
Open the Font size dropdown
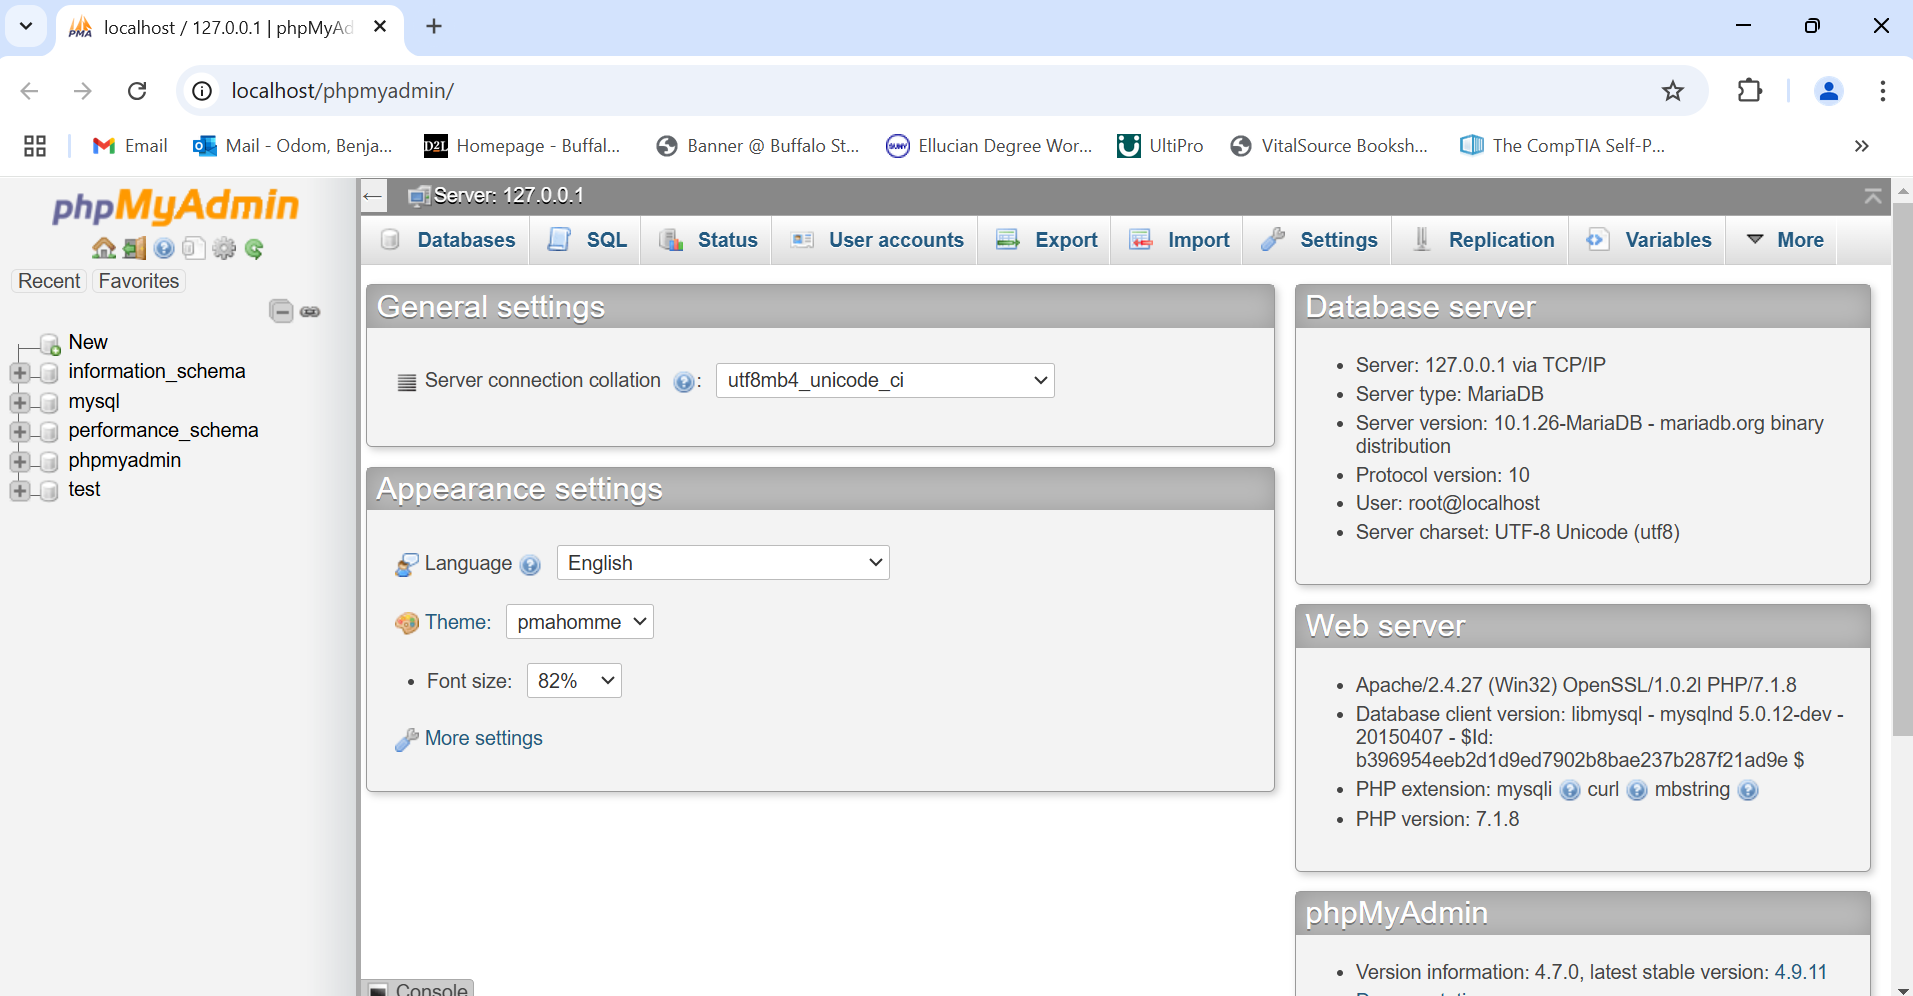[574, 681]
